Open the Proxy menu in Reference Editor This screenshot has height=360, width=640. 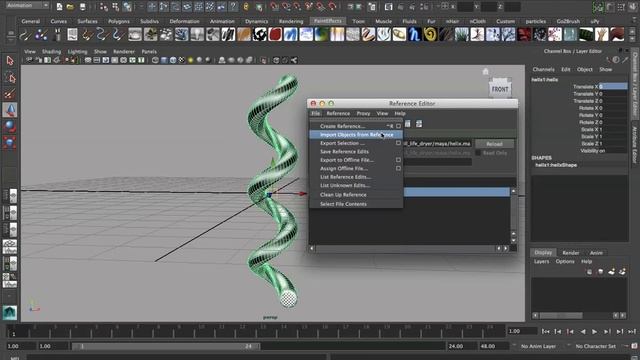(363, 113)
